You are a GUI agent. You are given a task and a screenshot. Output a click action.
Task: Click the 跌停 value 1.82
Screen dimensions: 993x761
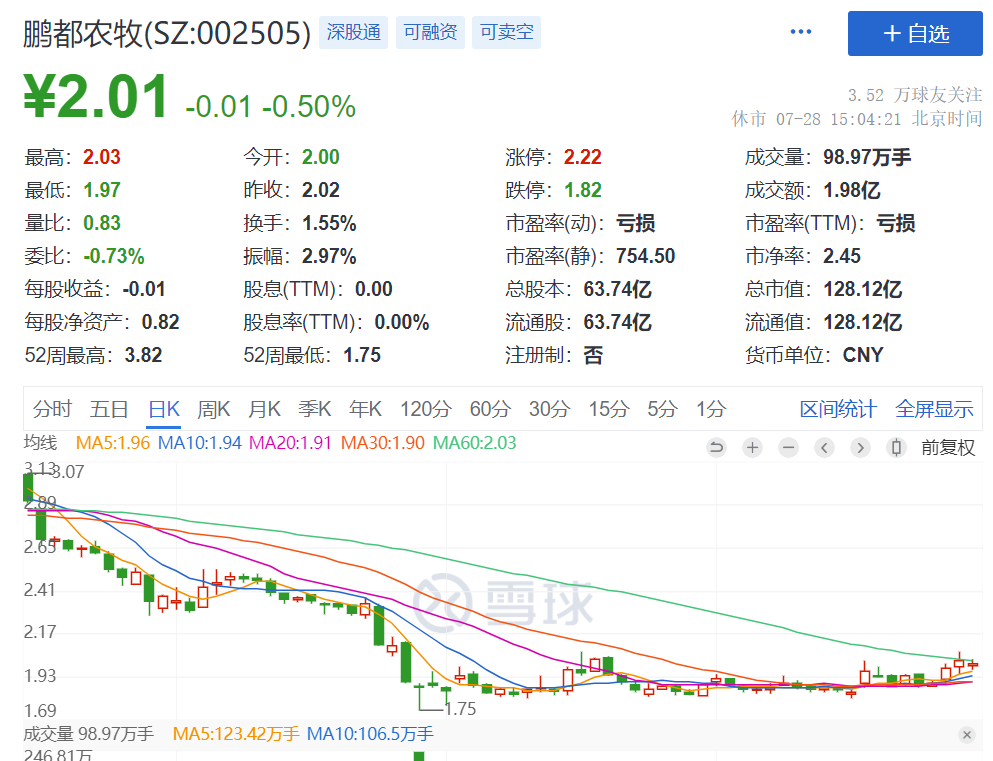point(583,190)
